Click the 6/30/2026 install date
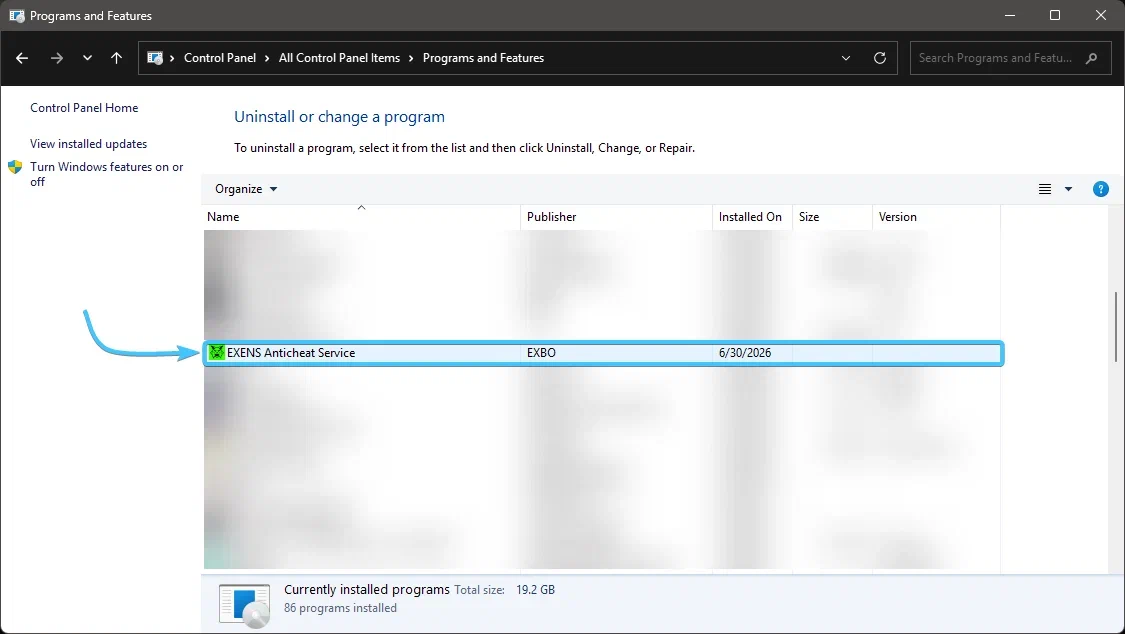The image size is (1125, 634). (745, 353)
